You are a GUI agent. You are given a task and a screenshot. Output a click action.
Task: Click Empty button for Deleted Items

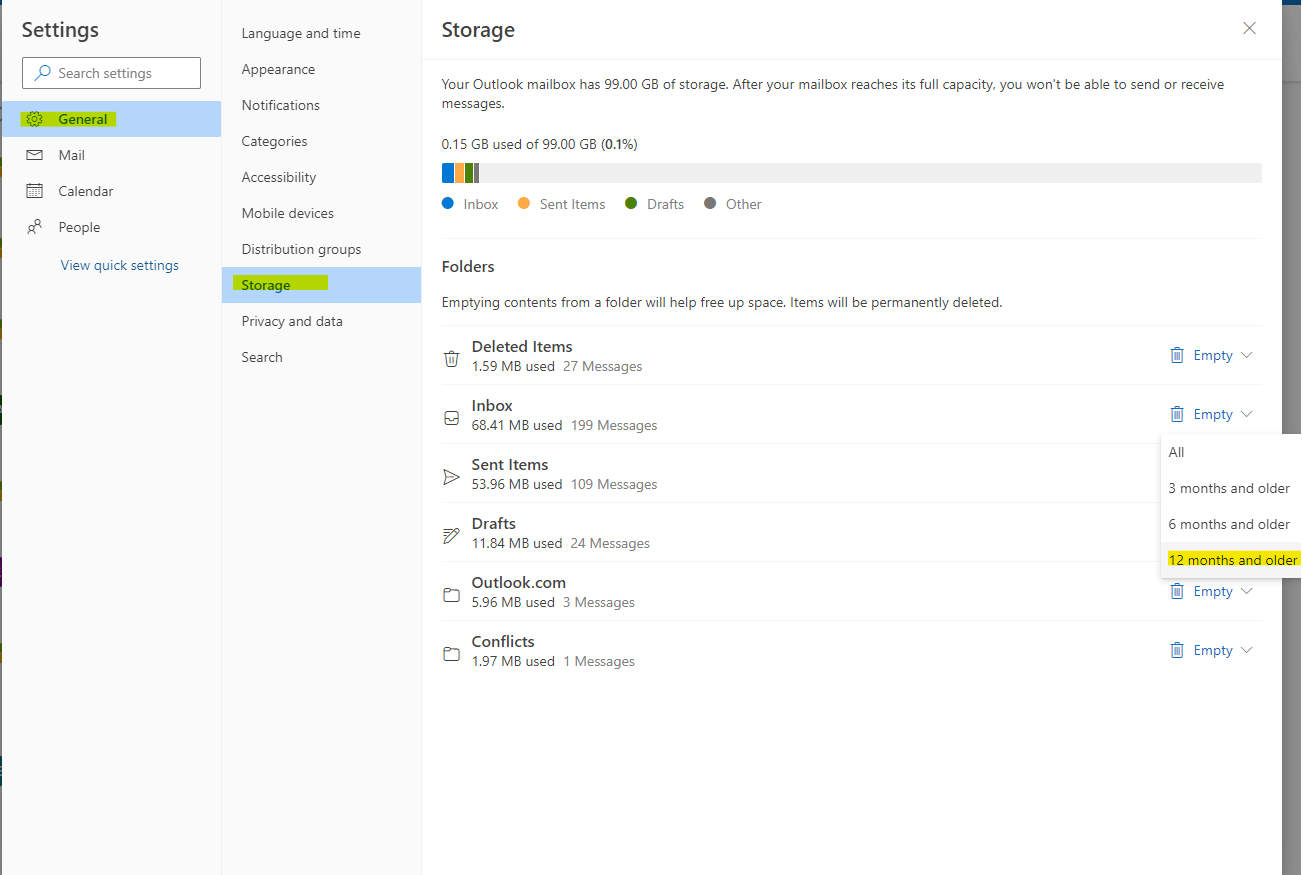(x=1213, y=355)
